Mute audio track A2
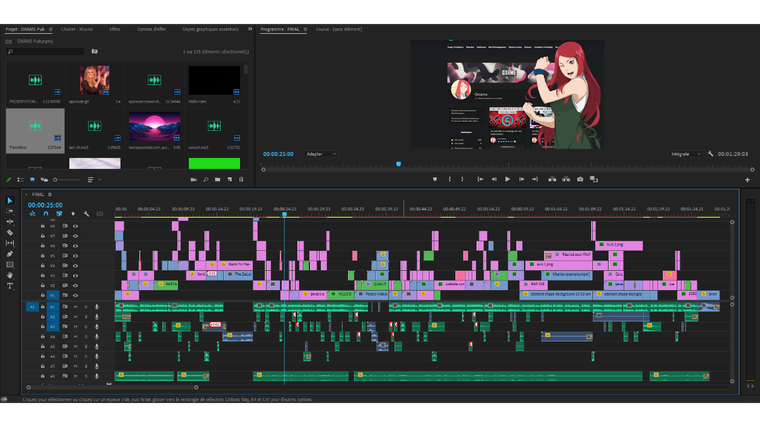This screenshot has width=760, height=427. pyautogui.click(x=75, y=316)
